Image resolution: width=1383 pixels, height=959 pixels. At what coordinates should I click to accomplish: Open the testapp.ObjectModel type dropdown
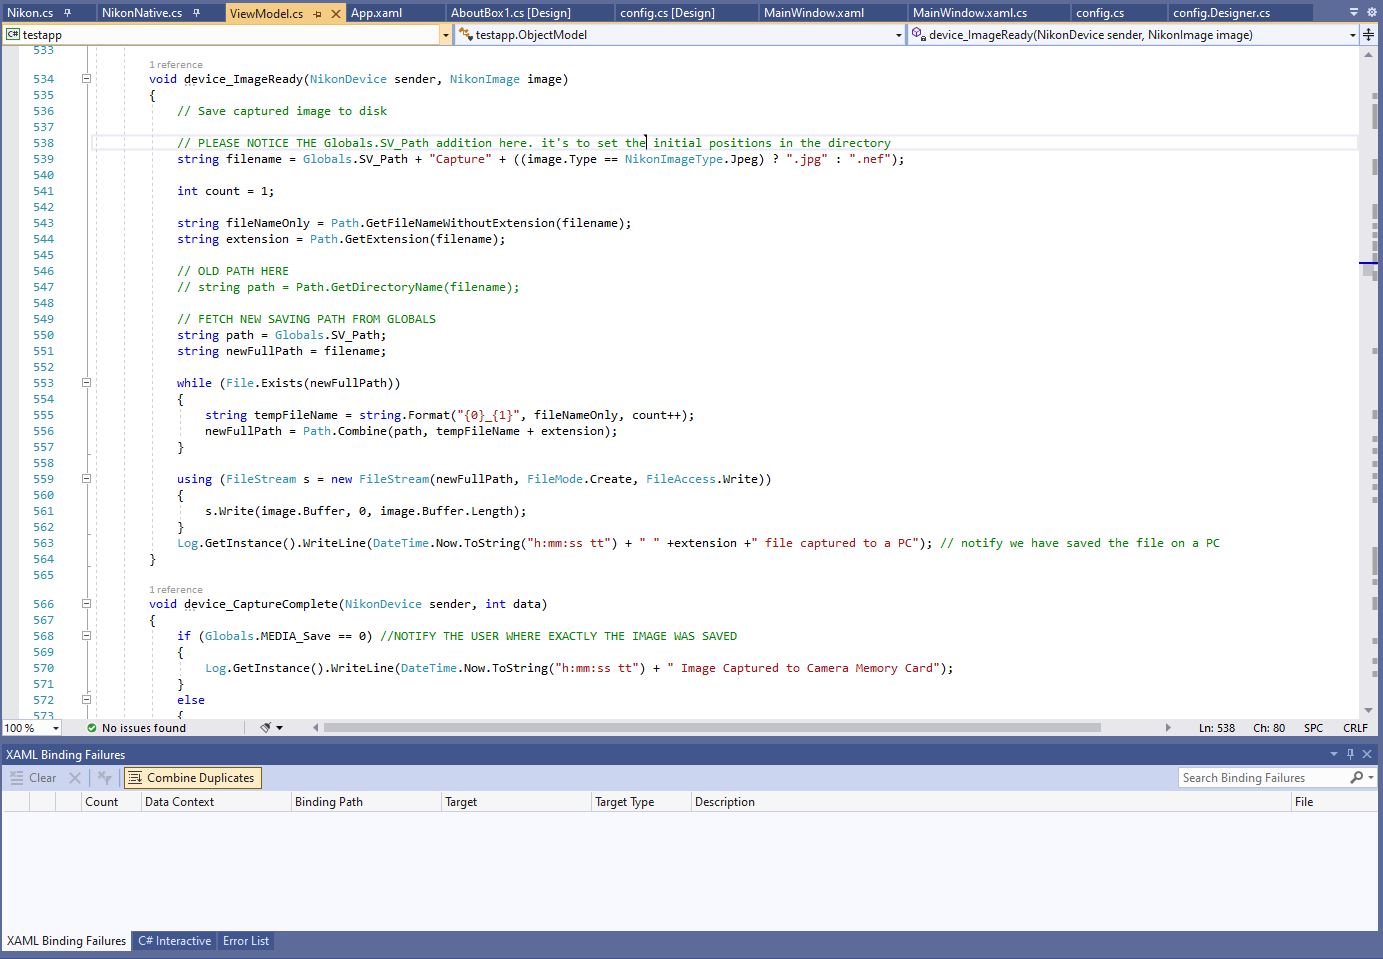click(899, 35)
